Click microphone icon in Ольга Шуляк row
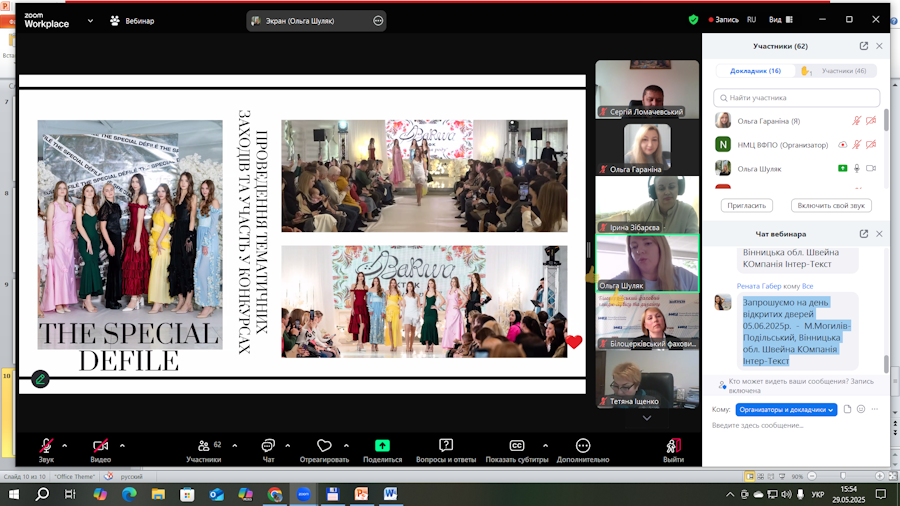 click(856, 168)
